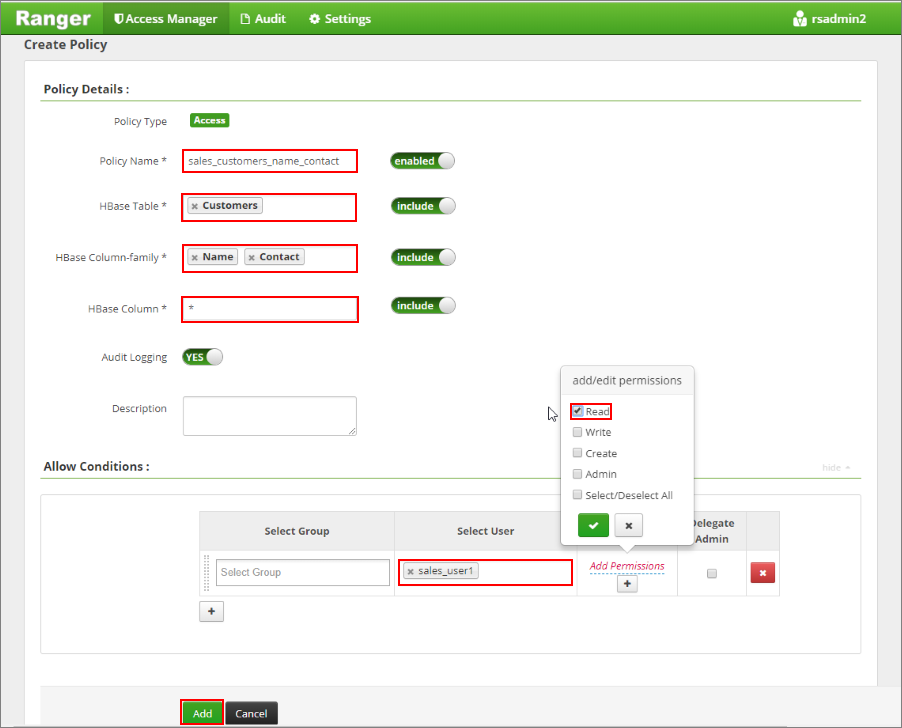
Task: Check the Write permission box
Action: (577, 432)
